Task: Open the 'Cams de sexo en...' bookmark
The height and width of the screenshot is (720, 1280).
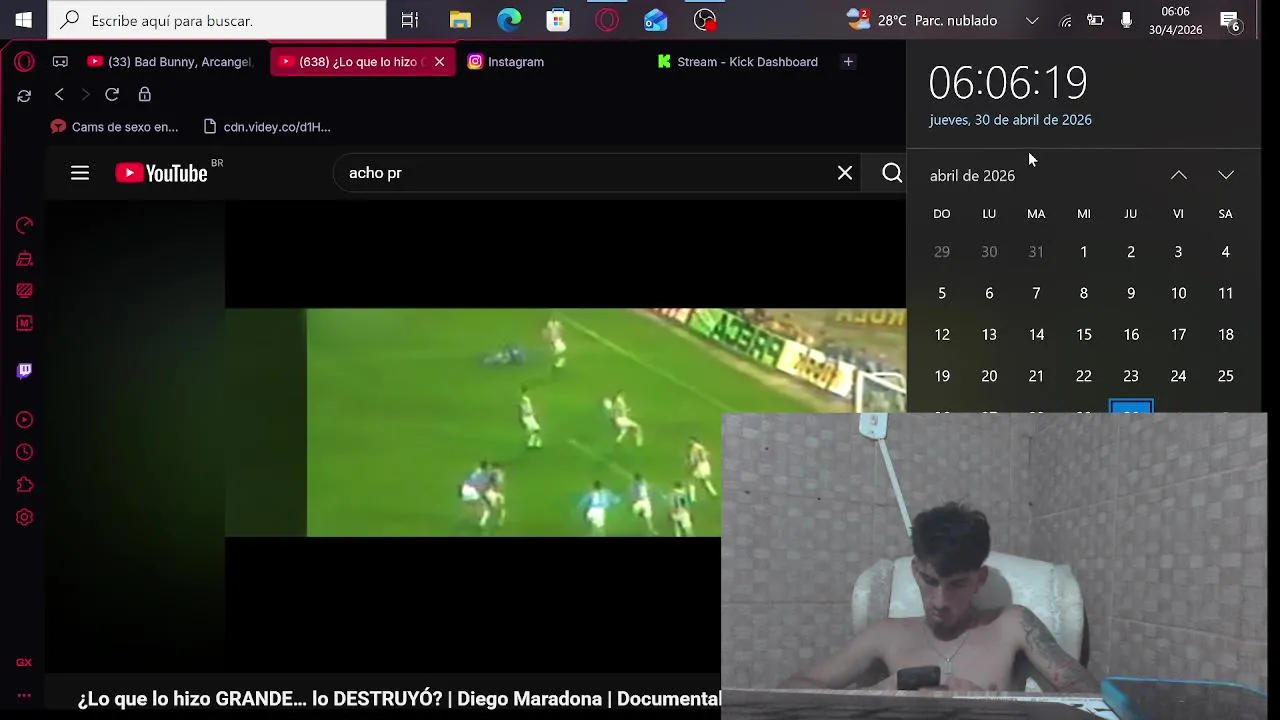Action: 114,127
